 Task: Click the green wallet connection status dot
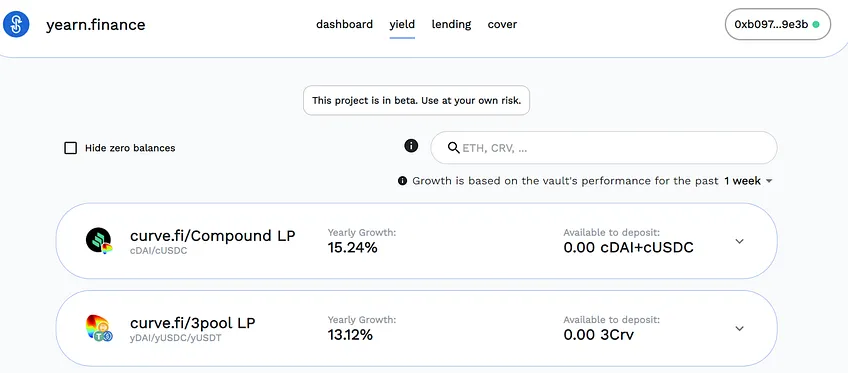click(x=816, y=24)
